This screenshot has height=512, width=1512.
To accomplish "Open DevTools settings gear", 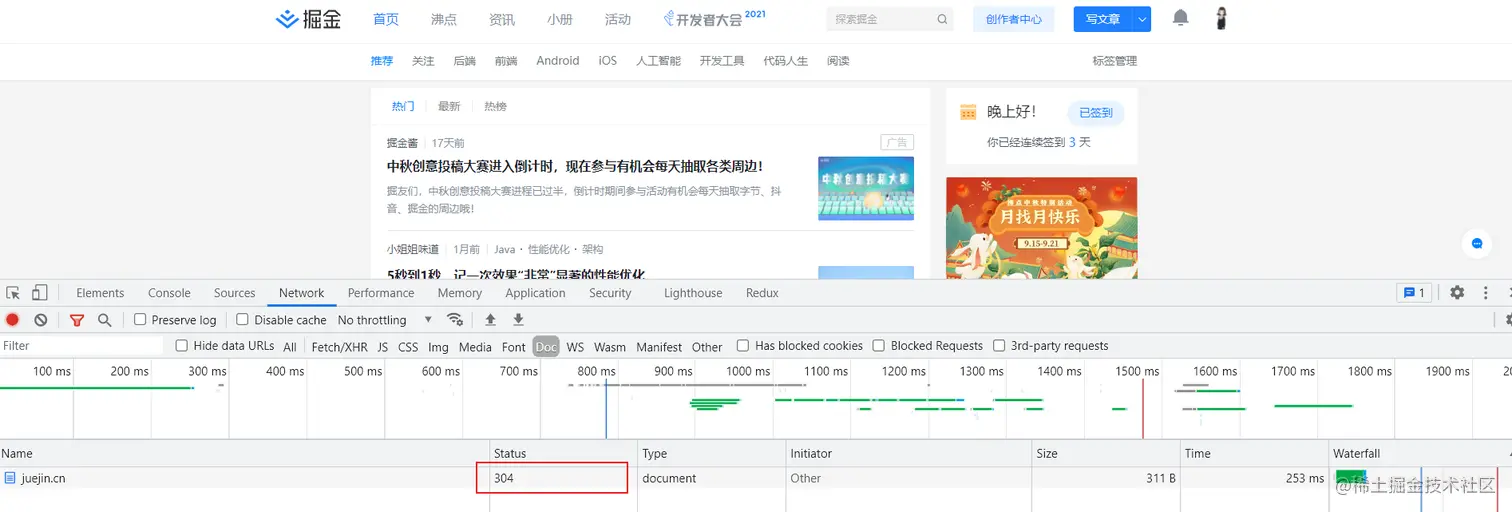I will (x=1457, y=293).
